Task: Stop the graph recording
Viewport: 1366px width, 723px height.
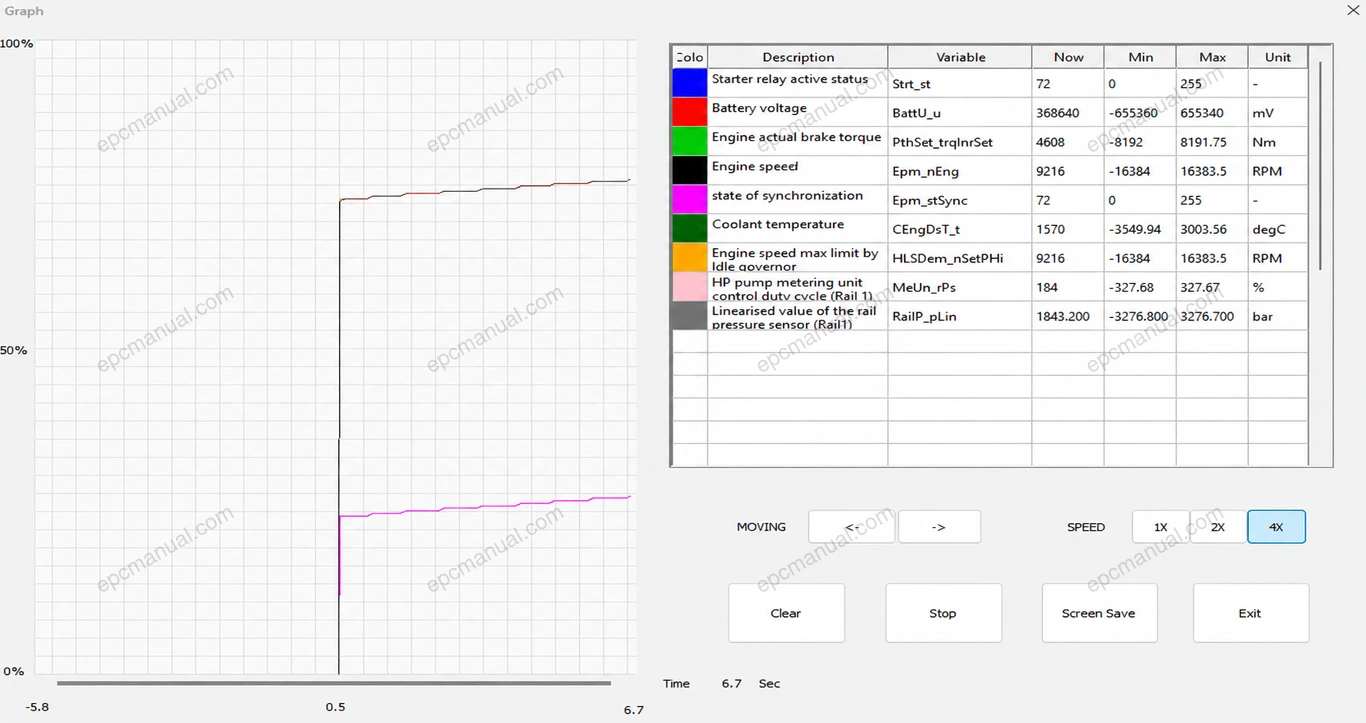Action: [943, 613]
